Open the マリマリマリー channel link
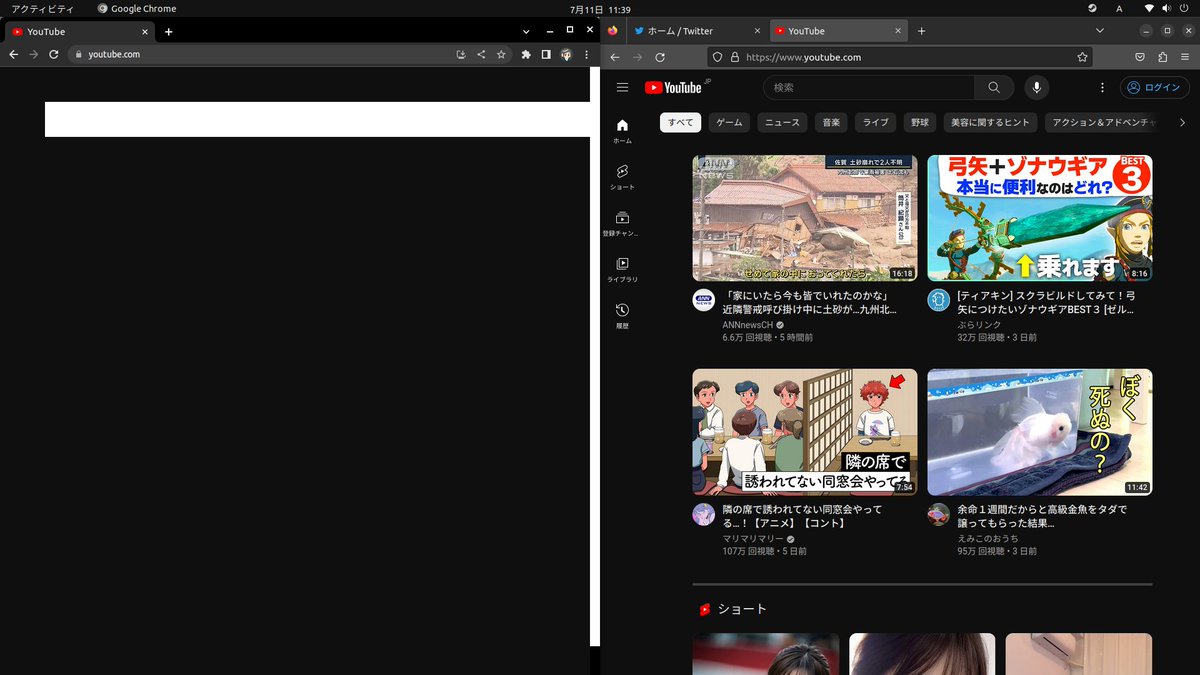 click(x=753, y=538)
